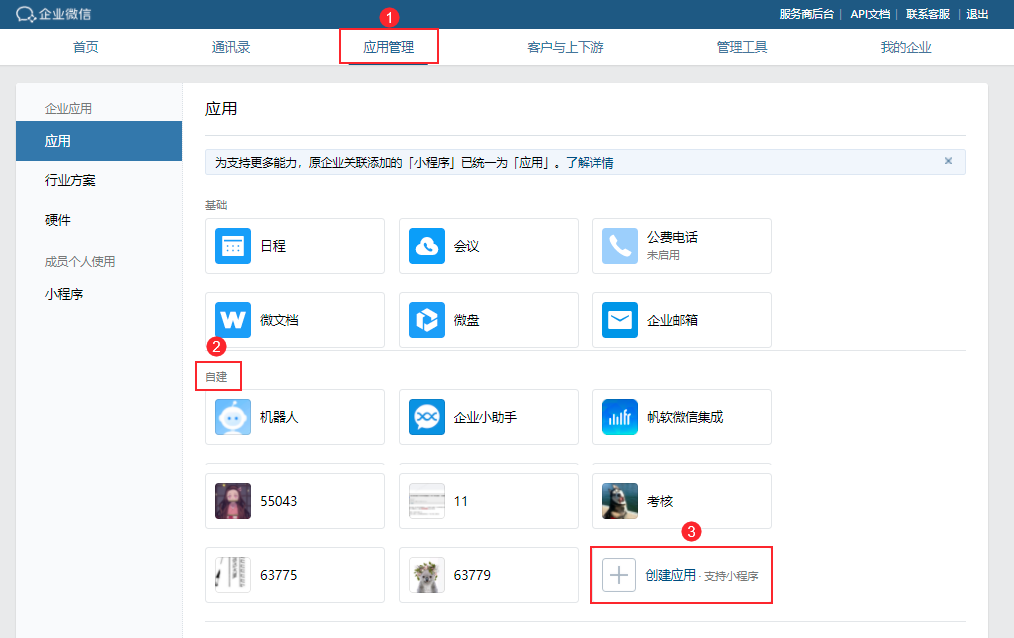Open the 帆软微信集成 chart icon
The width and height of the screenshot is (1014, 638).
point(620,417)
